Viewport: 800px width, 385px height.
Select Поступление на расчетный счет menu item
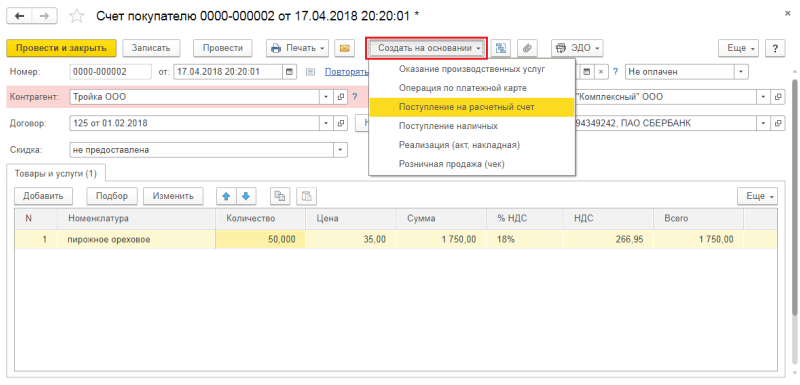point(472,107)
